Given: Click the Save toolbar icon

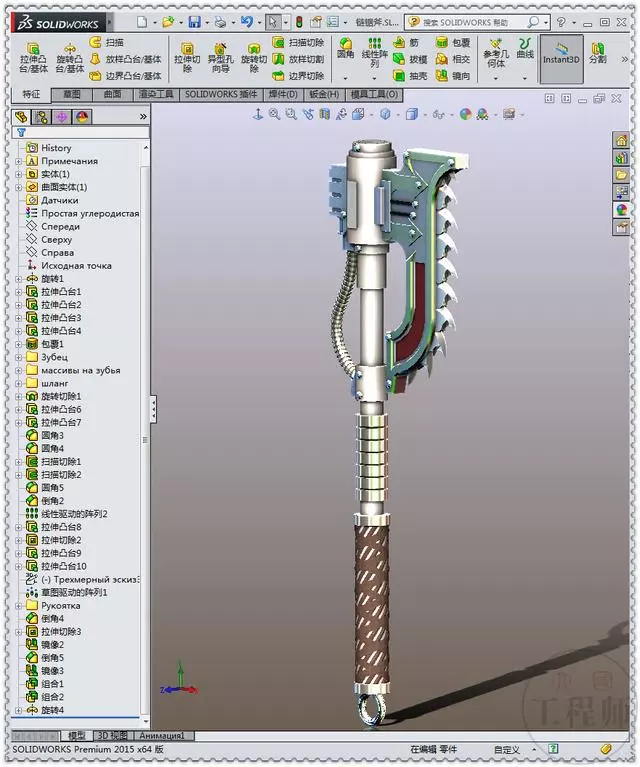Looking at the screenshot, I should [x=194, y=22].
